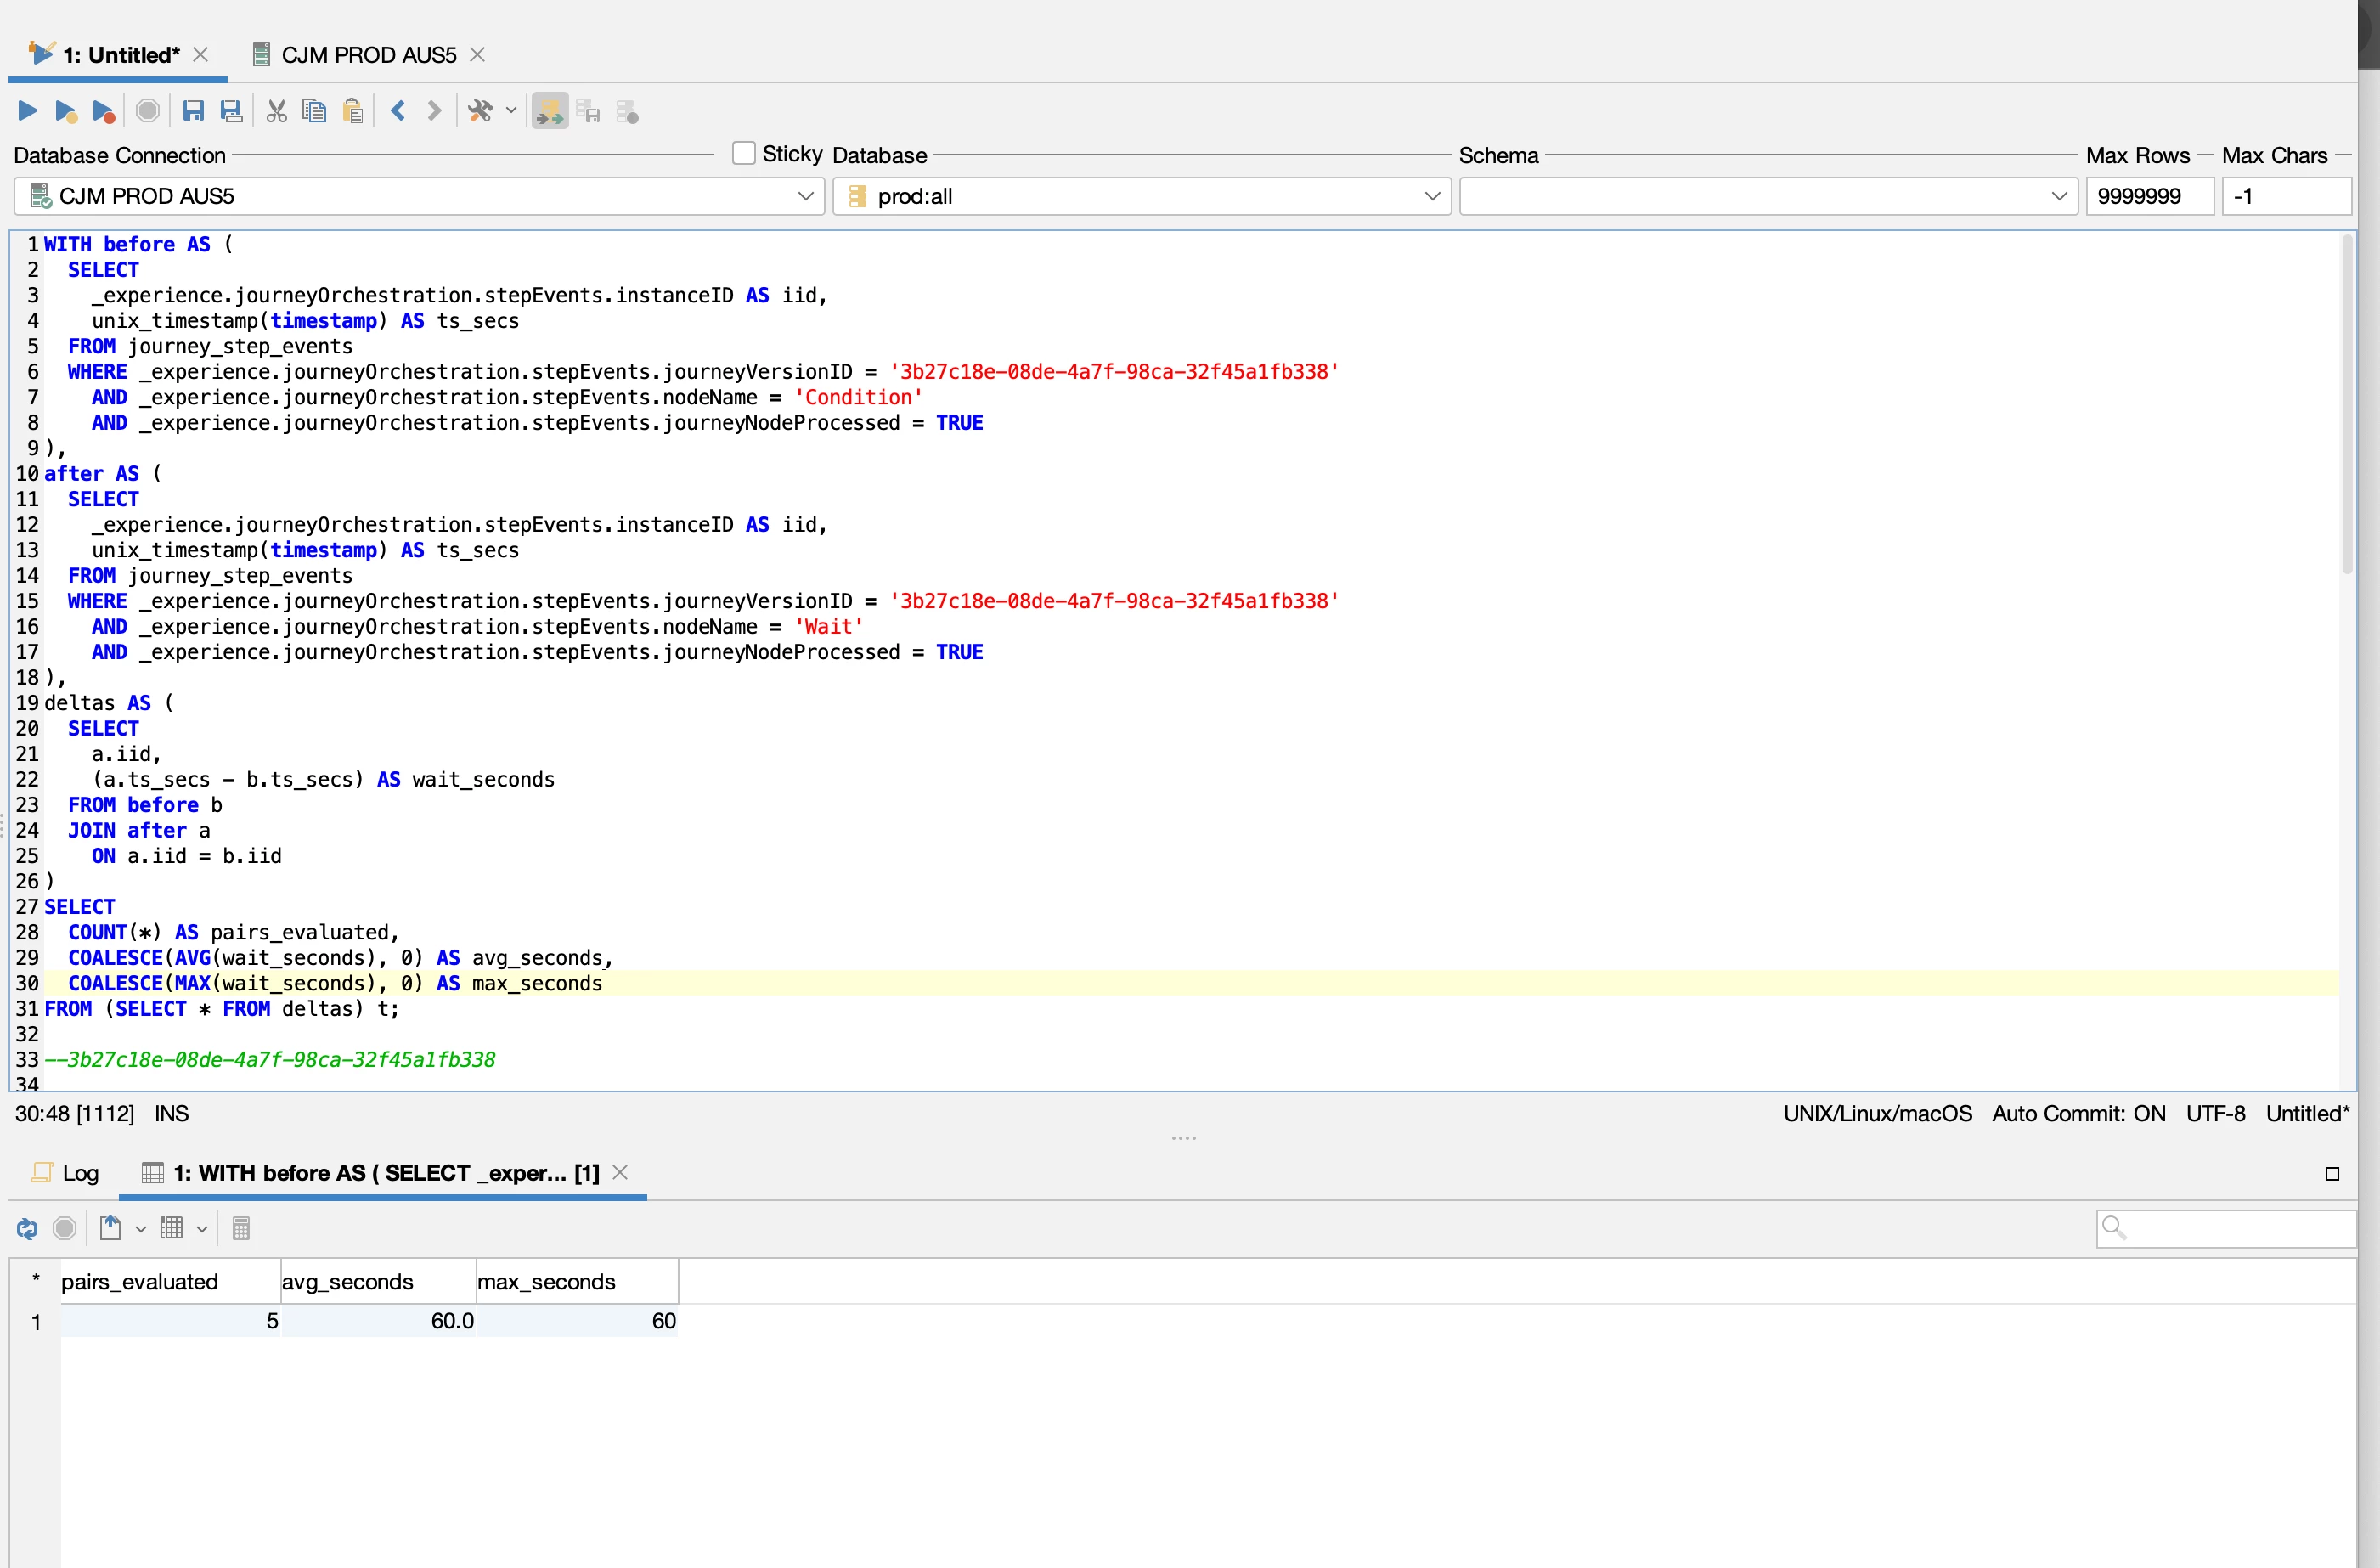Click the Save file icon
Screen dimensions: 2380x1568
(193, 110)
